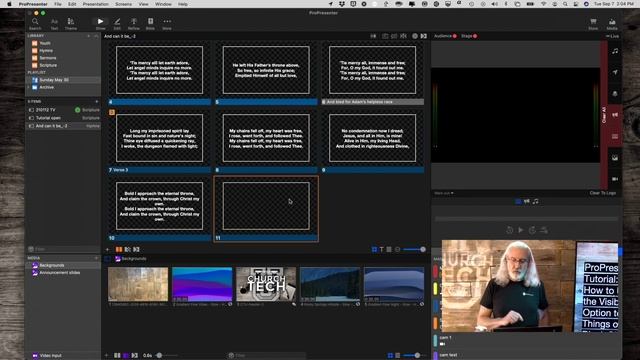Open the Window menu
The image size is (640, 360).
tap(163, 4)
